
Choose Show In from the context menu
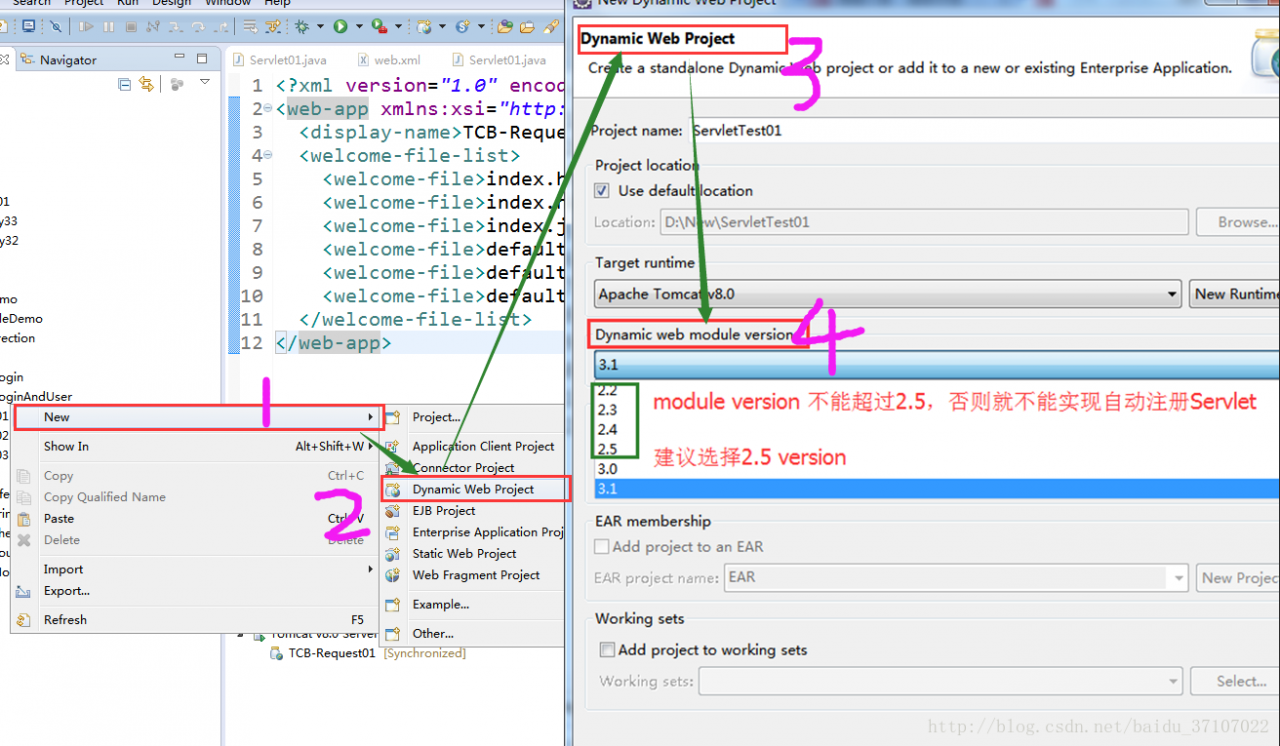coord(196,446)
